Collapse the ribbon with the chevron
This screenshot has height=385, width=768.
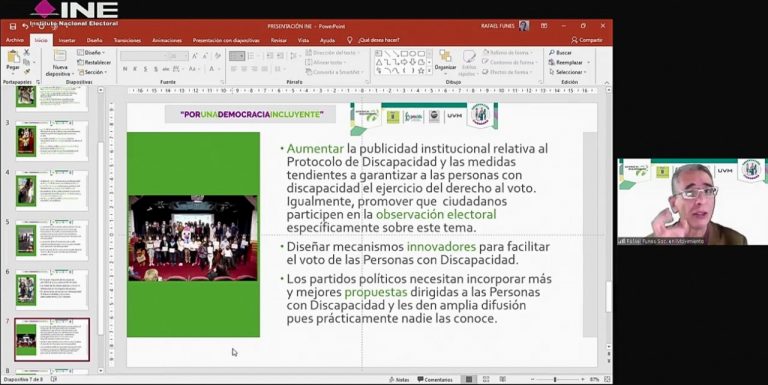tap(607, 82)
